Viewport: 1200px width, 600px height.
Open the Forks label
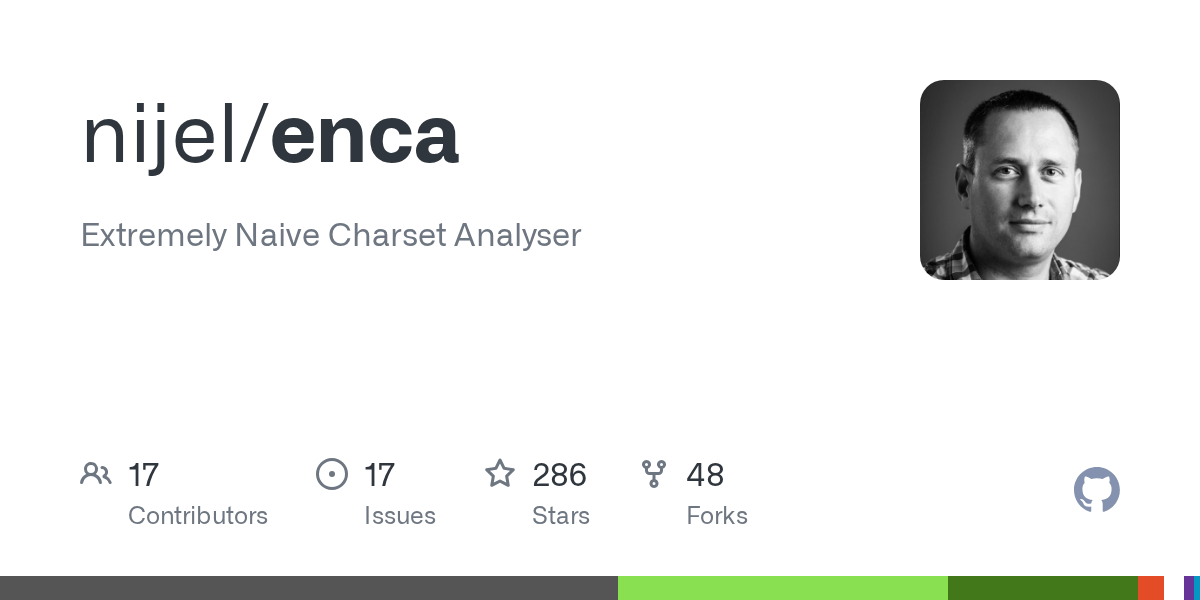coord(717,516)
